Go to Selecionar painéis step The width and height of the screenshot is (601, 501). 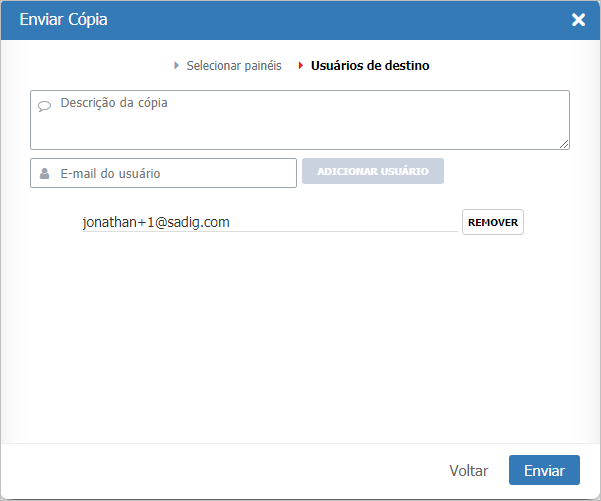coord(234,66)
